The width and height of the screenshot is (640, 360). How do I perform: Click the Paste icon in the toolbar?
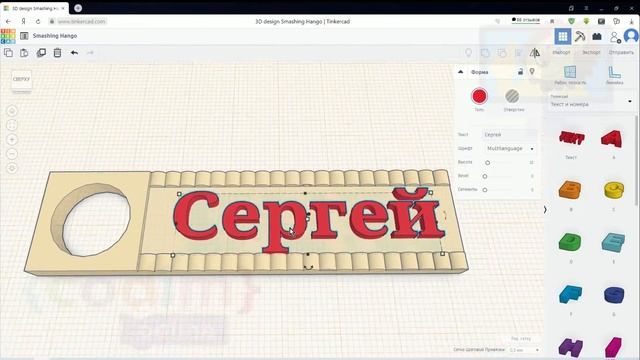pyautogui.click(x=24, y=53)
